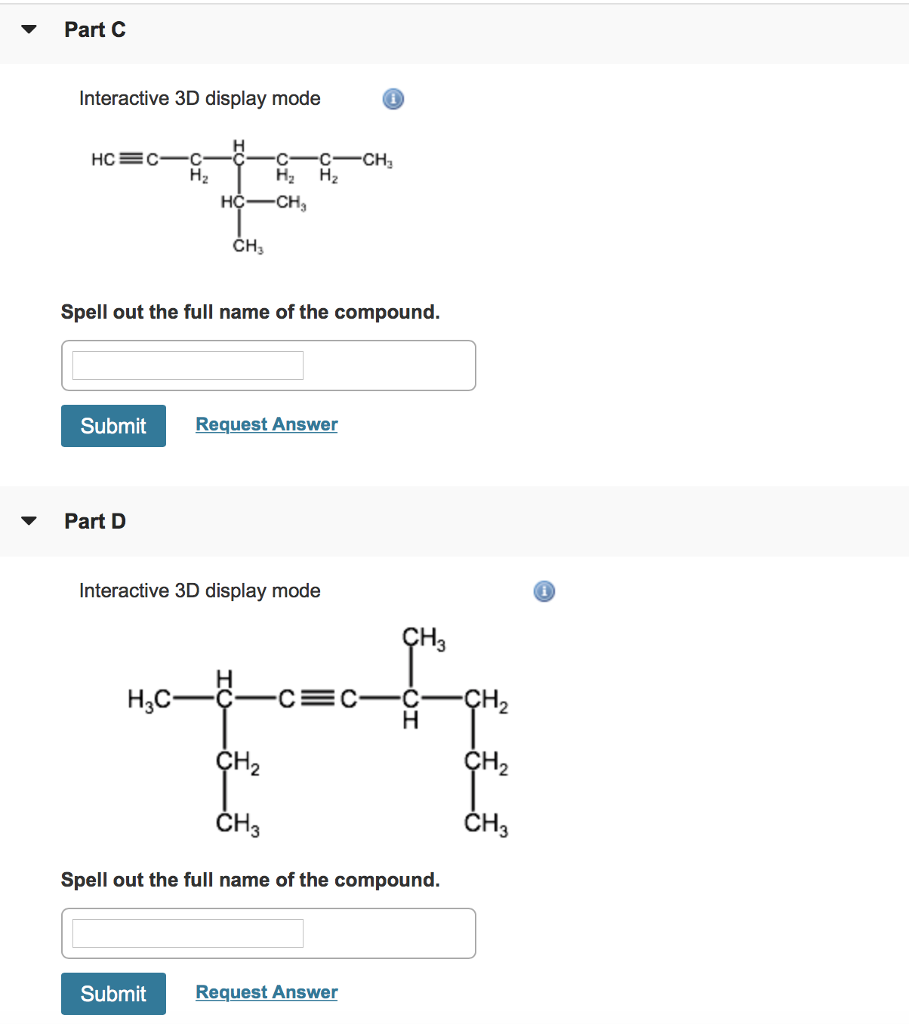The image size is (909, 1024).
Task: Open Request Answer for Part D
Action: [266, 992]
